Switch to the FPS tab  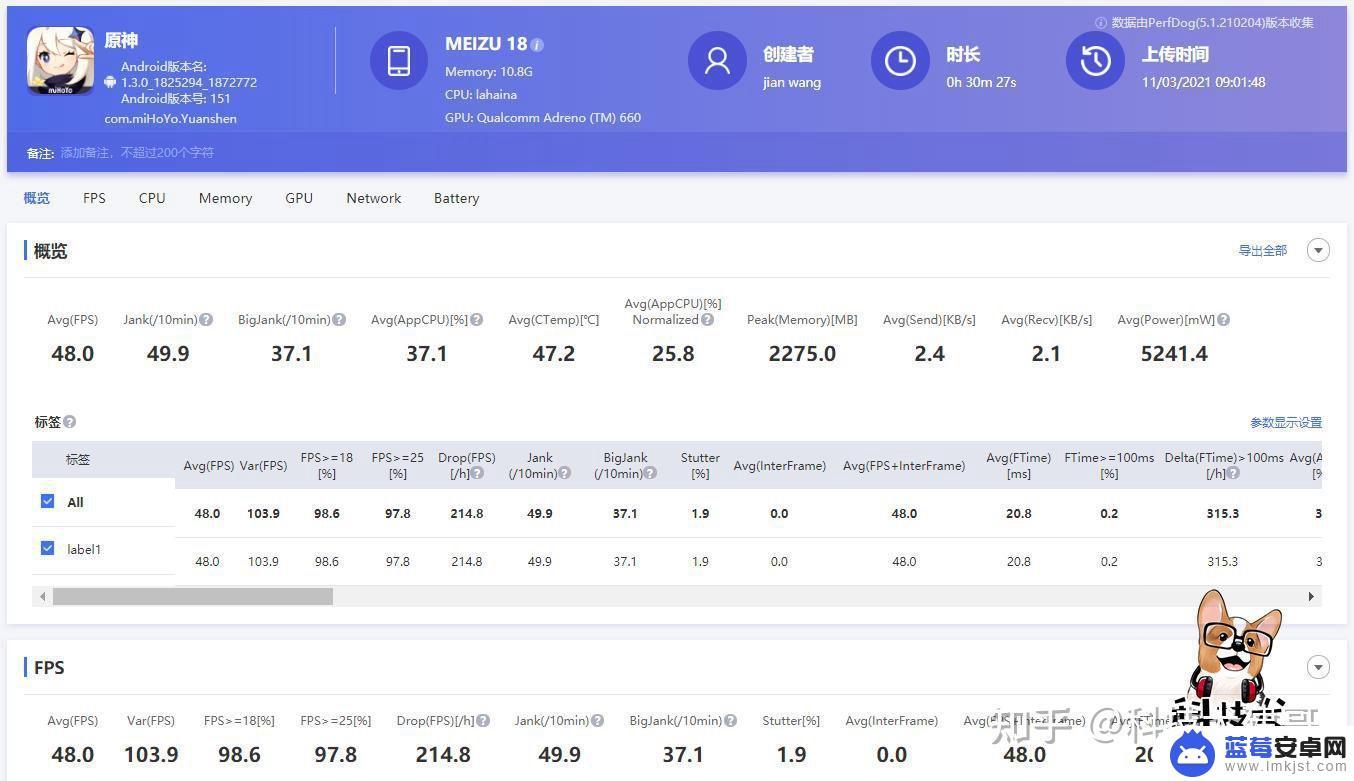pos(94,198)
